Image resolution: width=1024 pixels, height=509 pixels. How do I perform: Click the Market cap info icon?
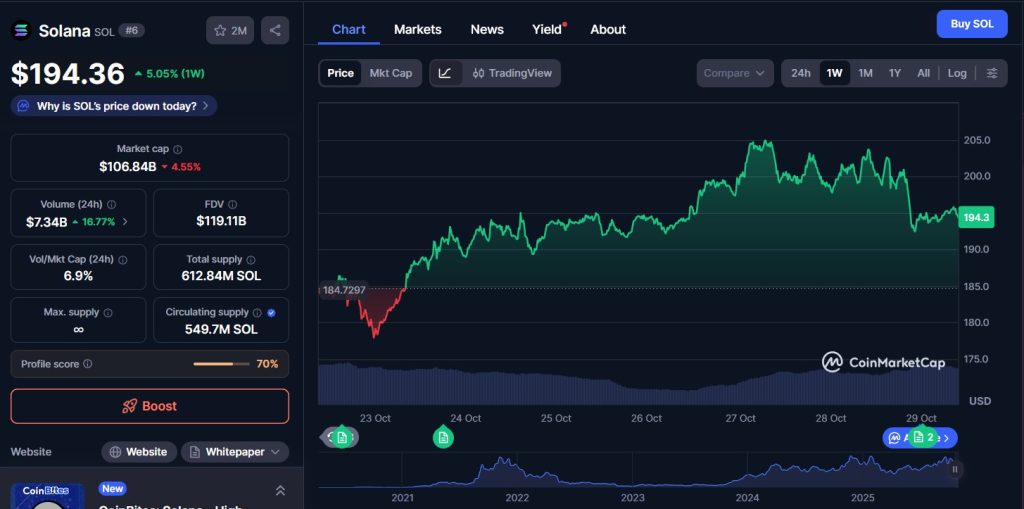(177, 149)
